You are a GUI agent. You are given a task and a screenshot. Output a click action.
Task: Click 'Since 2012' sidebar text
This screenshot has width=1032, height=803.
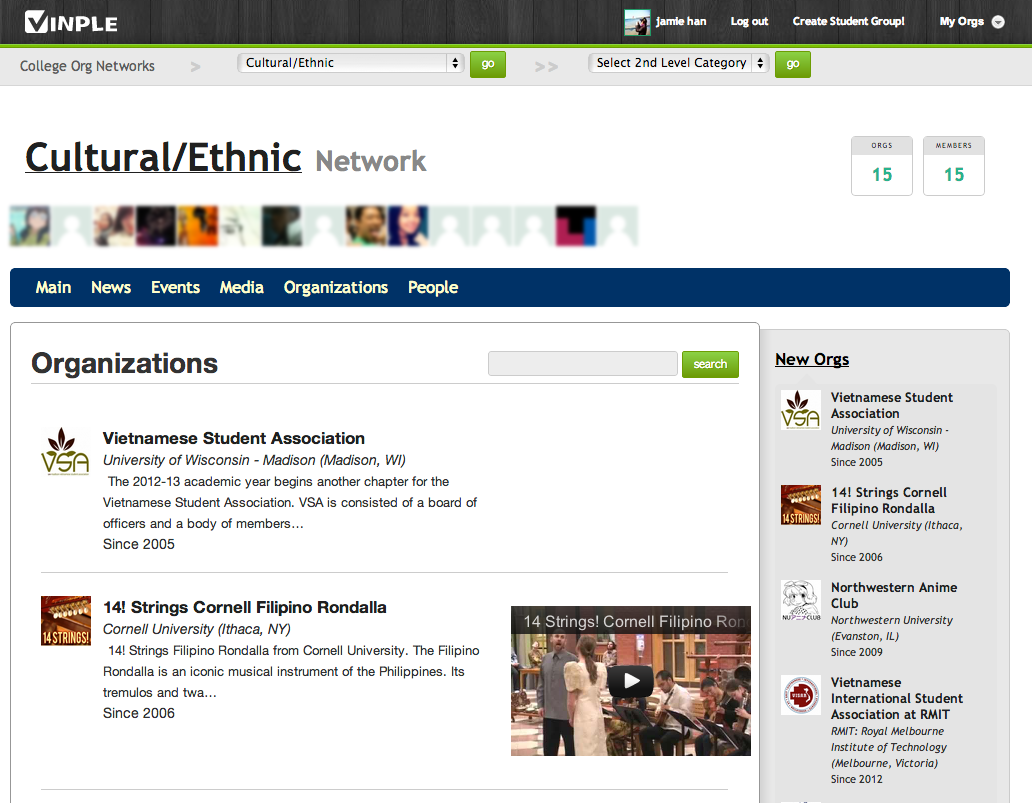point(856,779)
